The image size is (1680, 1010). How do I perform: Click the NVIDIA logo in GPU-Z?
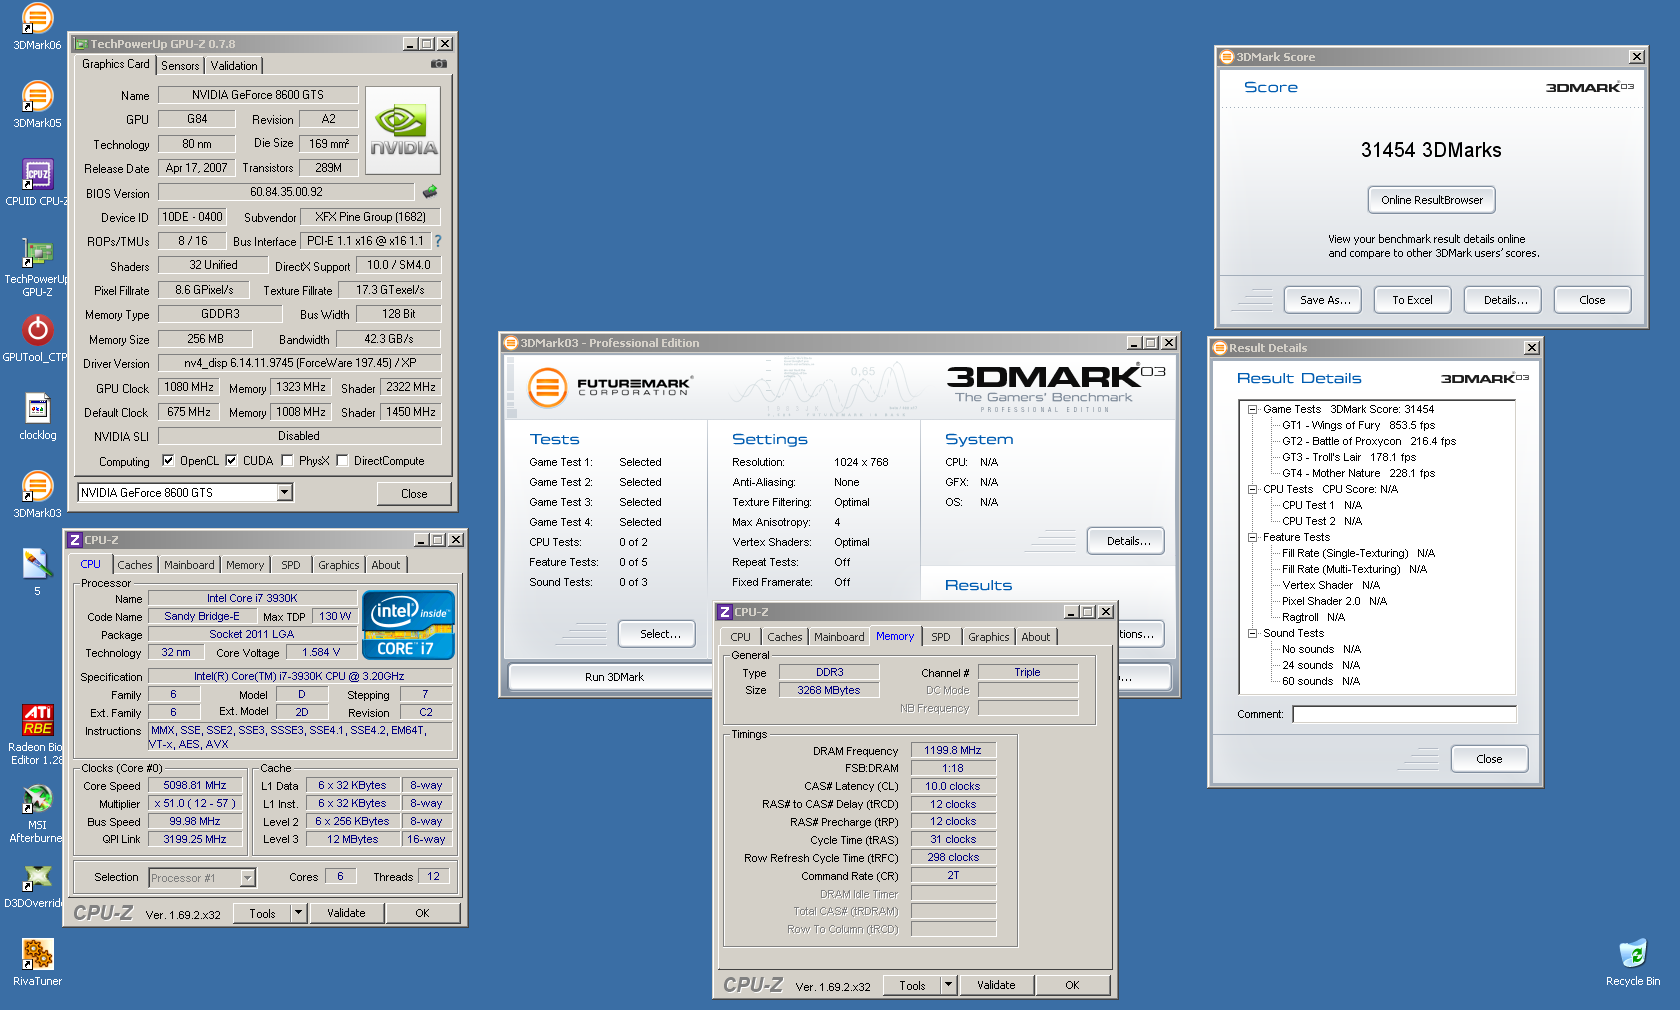tap(403, 131)
